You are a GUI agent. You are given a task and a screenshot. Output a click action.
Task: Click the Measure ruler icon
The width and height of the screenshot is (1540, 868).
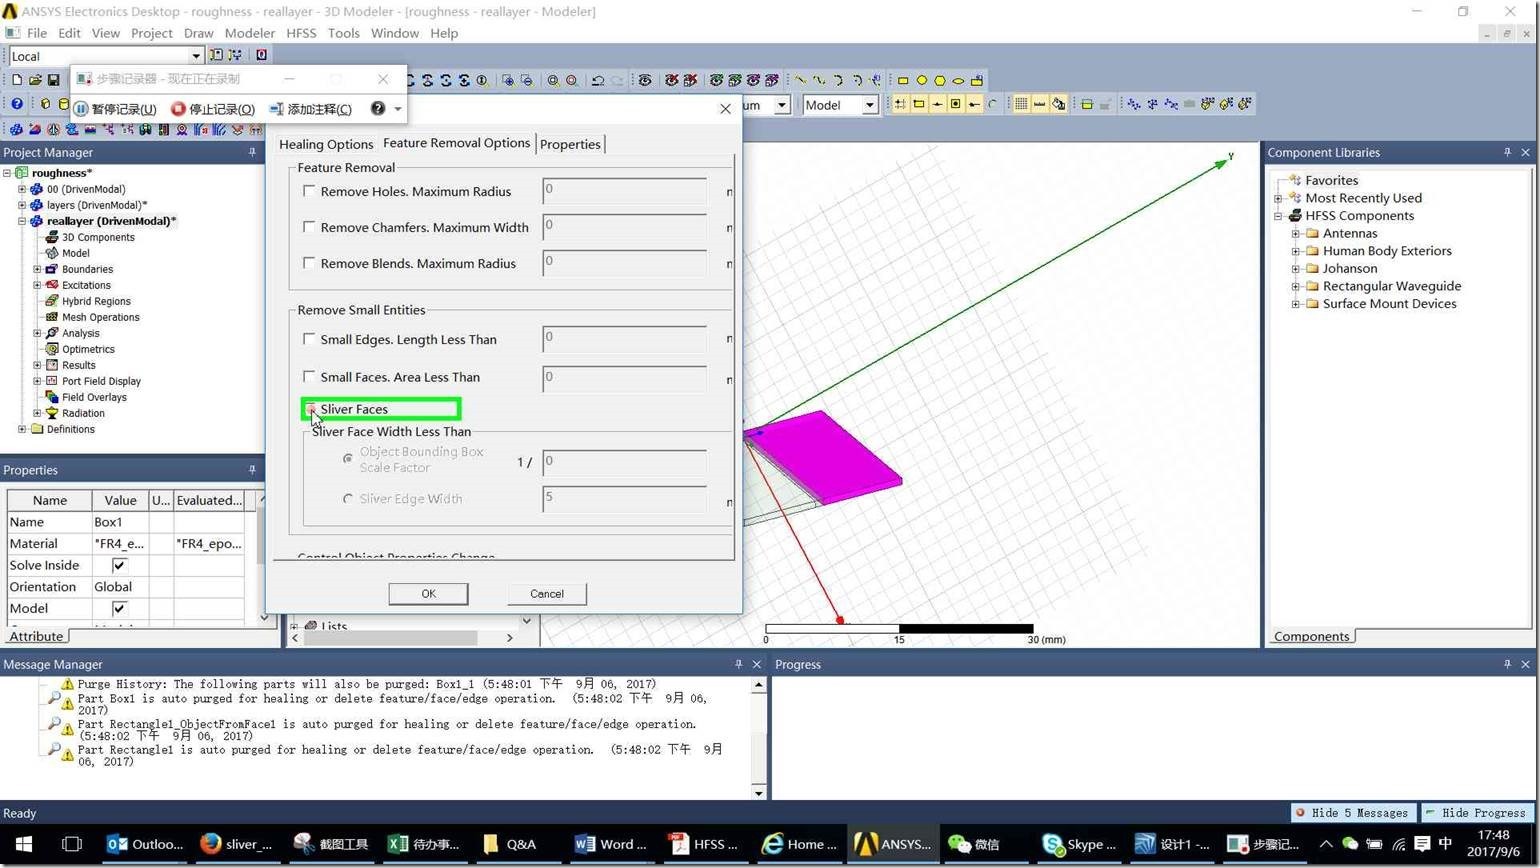point(1040,104)
